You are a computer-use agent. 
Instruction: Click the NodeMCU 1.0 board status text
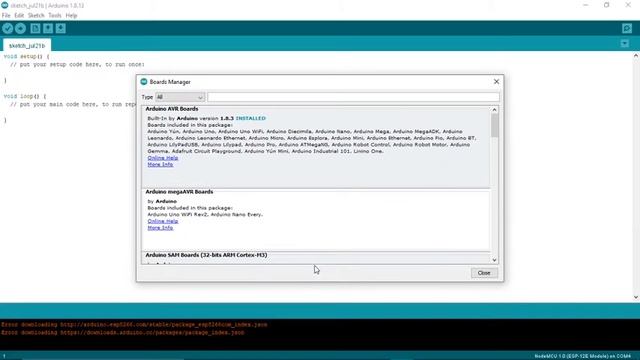pos(582,356)
